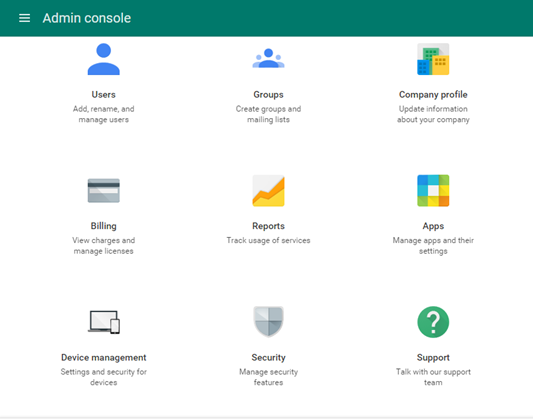Open the Security title text

pyautogui.click(x=269, y=357)
